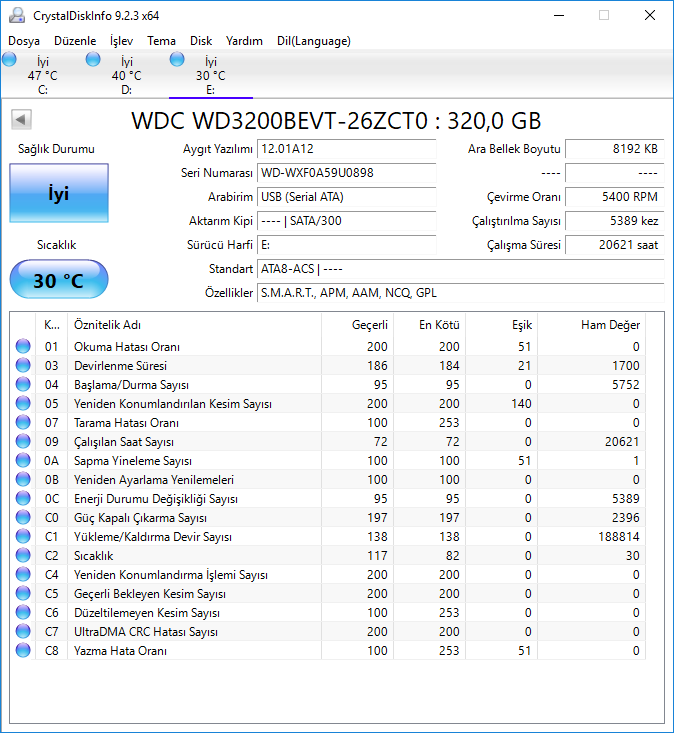
Task: Open the Düzenle menu
Action: pyautogui.click(x=75, y=41)
